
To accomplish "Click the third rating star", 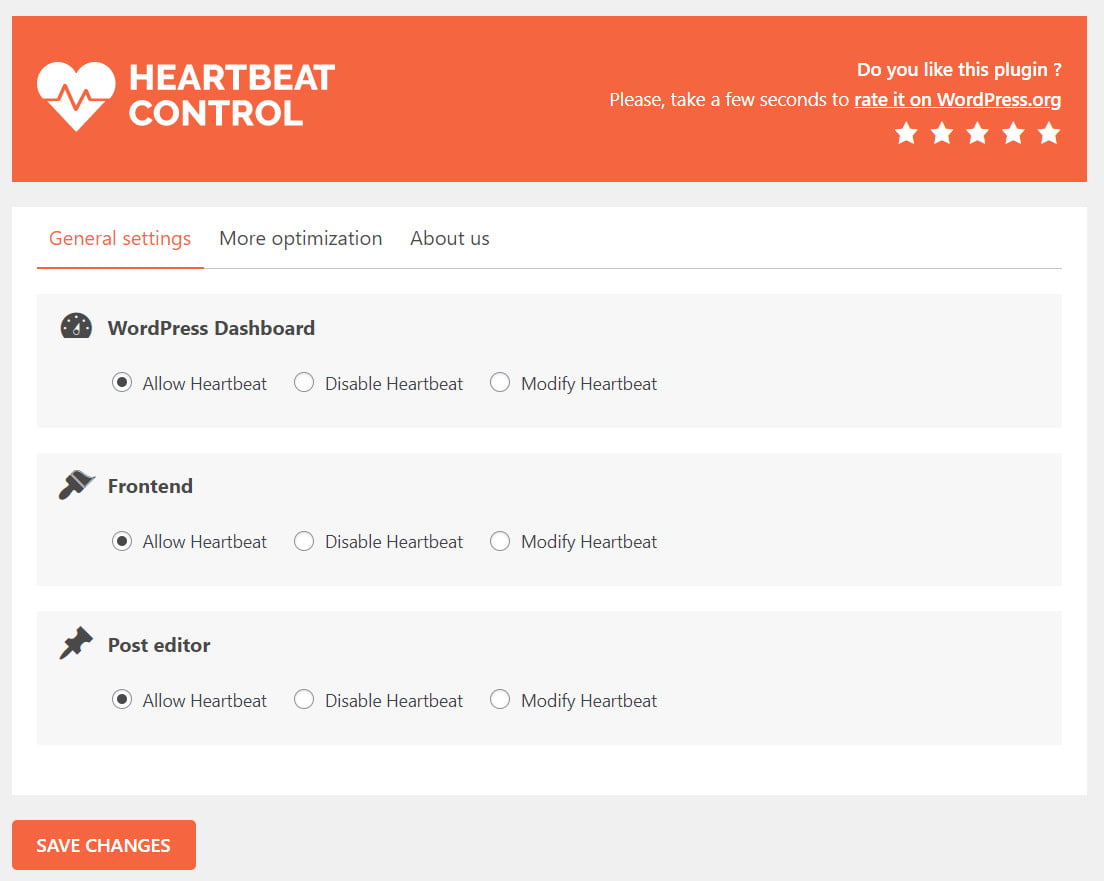I will pyautogui.click(x=977, y=132).
